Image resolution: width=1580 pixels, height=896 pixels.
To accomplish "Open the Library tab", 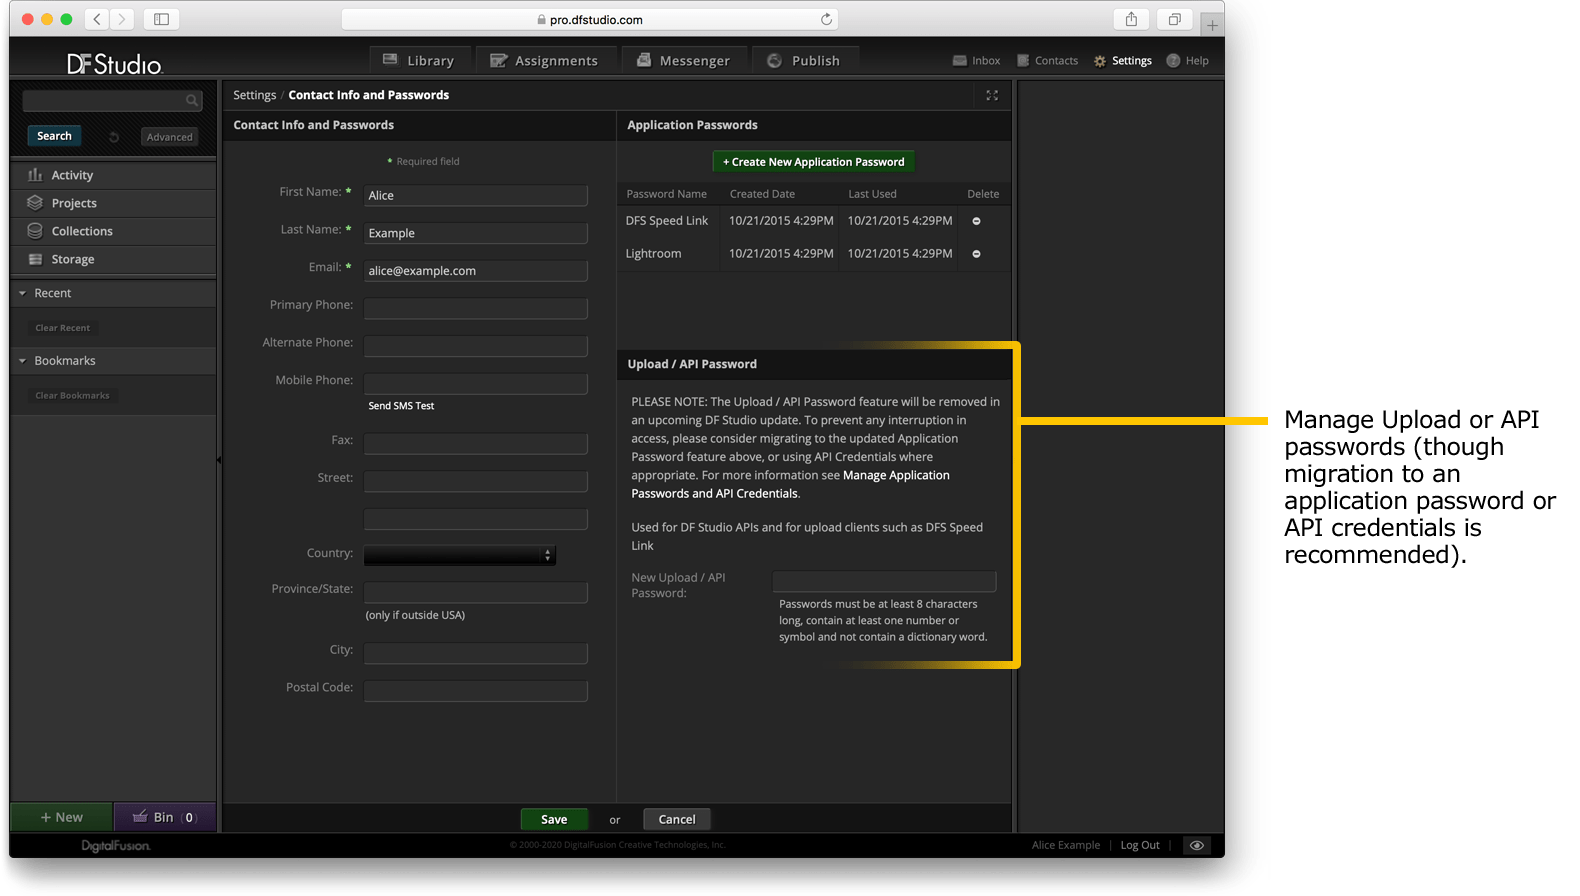I will tap(419, 60).
